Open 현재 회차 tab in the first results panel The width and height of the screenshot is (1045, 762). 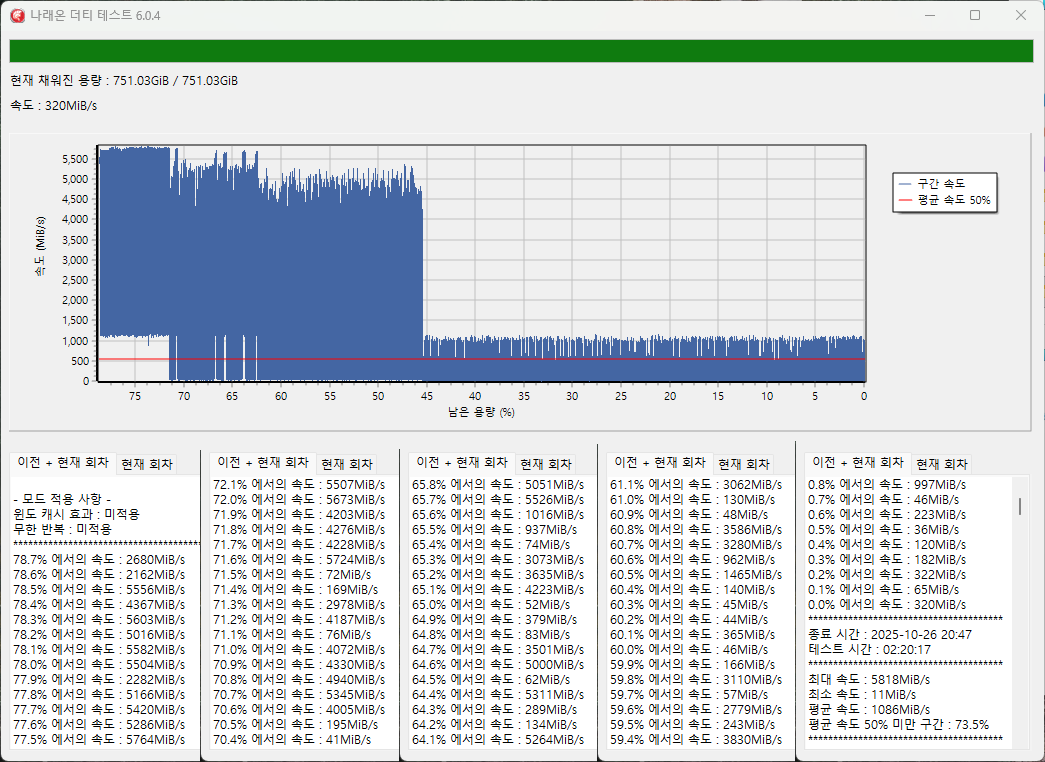point(146,464)
